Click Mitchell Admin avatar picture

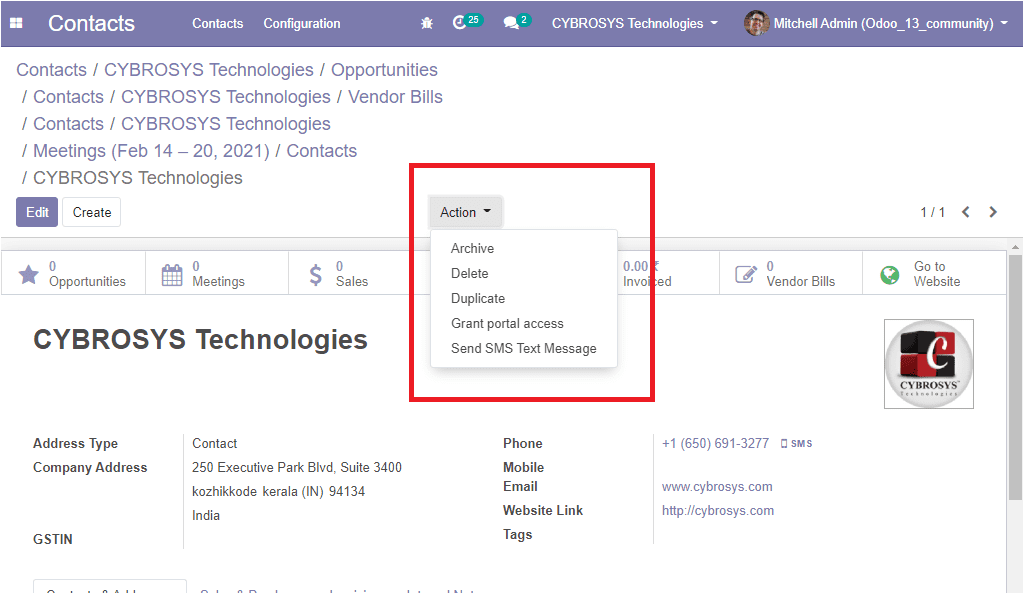click(756, 23)
